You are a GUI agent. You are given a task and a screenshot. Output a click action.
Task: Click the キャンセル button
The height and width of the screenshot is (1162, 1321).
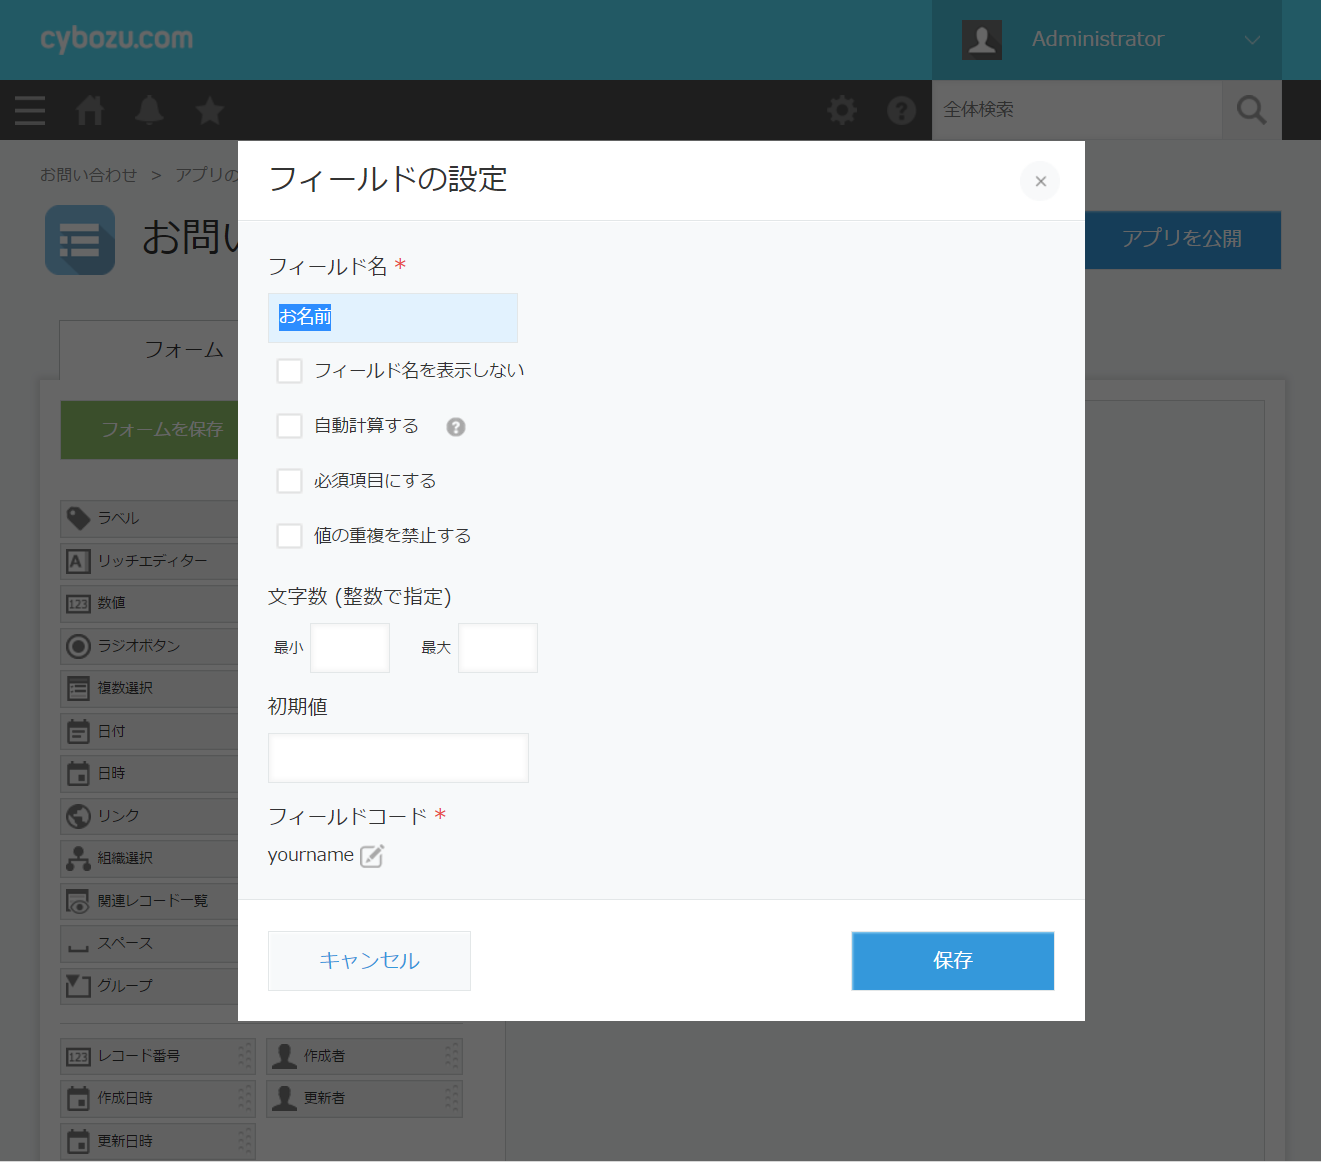tap(369, 961)
